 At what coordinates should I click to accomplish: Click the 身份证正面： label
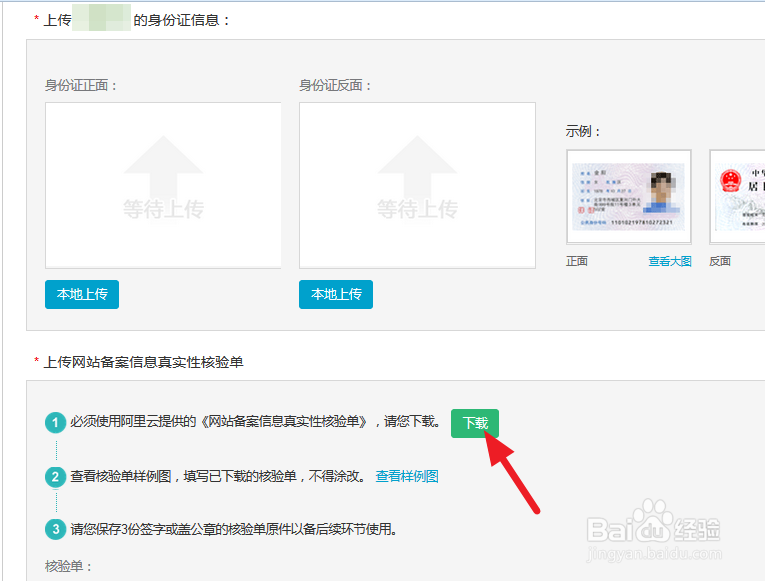click(x=81, y=85)
